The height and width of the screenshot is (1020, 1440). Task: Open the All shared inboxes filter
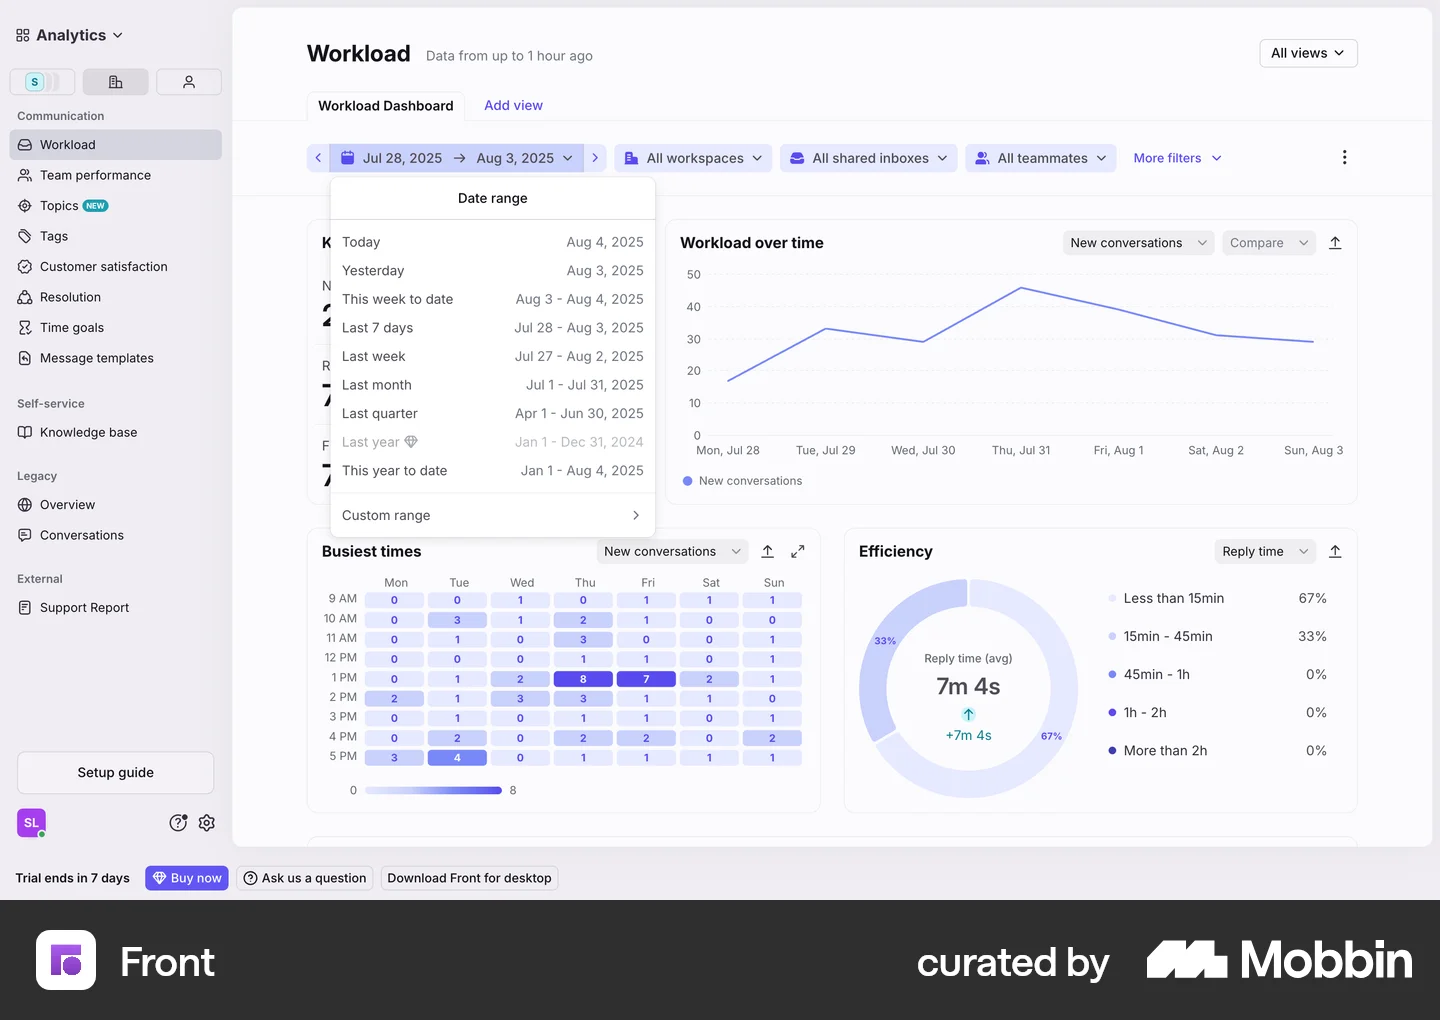pos(868,158)
